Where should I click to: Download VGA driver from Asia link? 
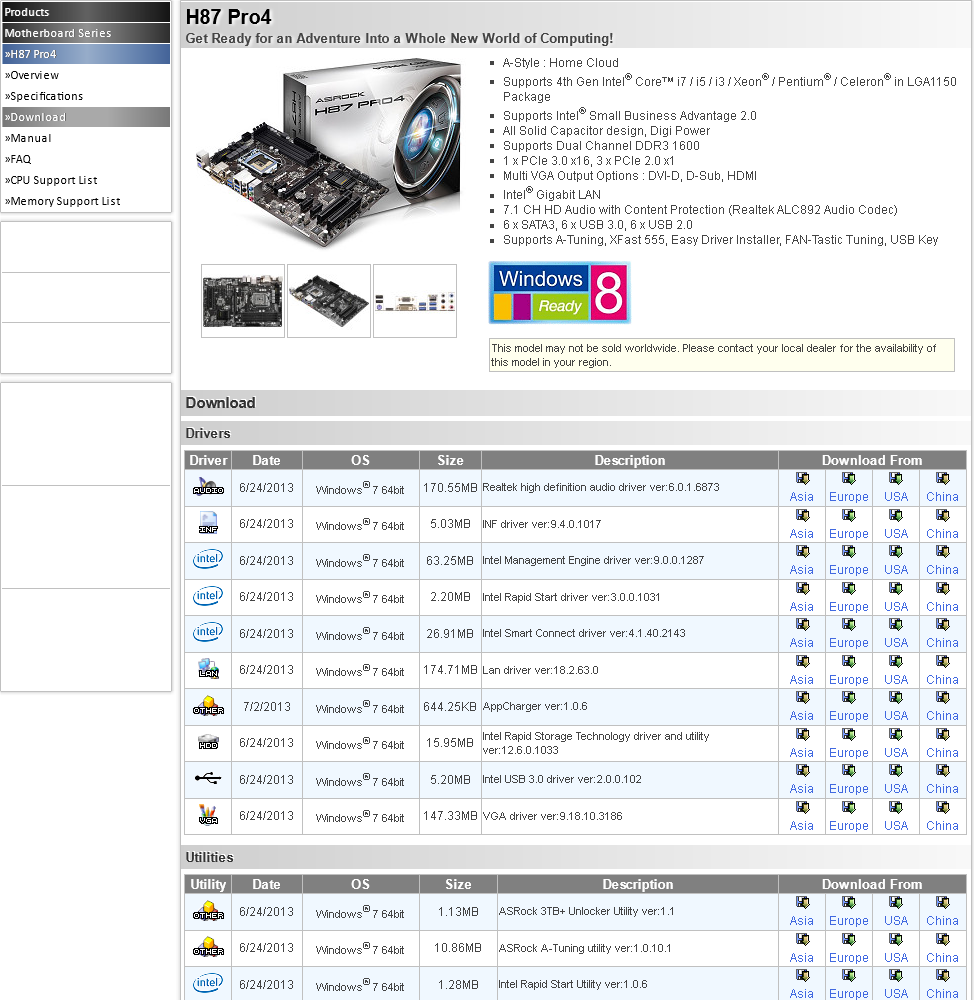point(802,826)
